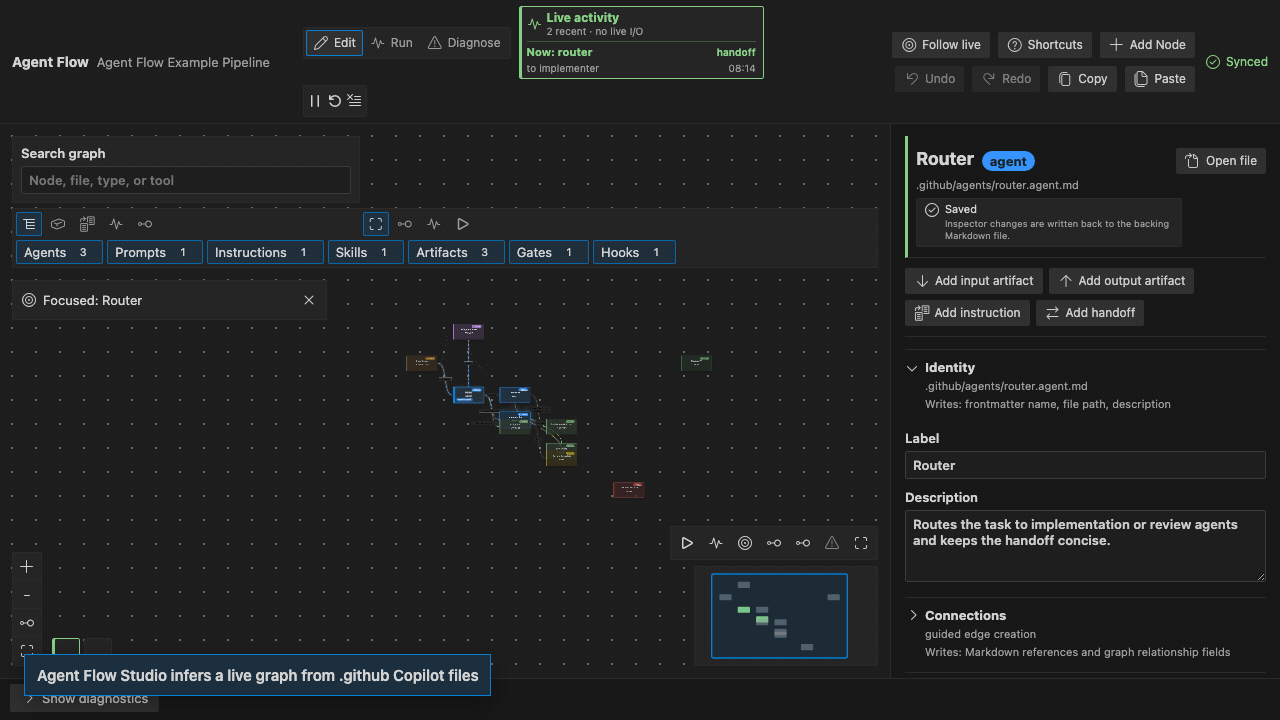The image size is (1280, 720).
Task: Select the purple node at top of graph
Action: coord(468,331)
